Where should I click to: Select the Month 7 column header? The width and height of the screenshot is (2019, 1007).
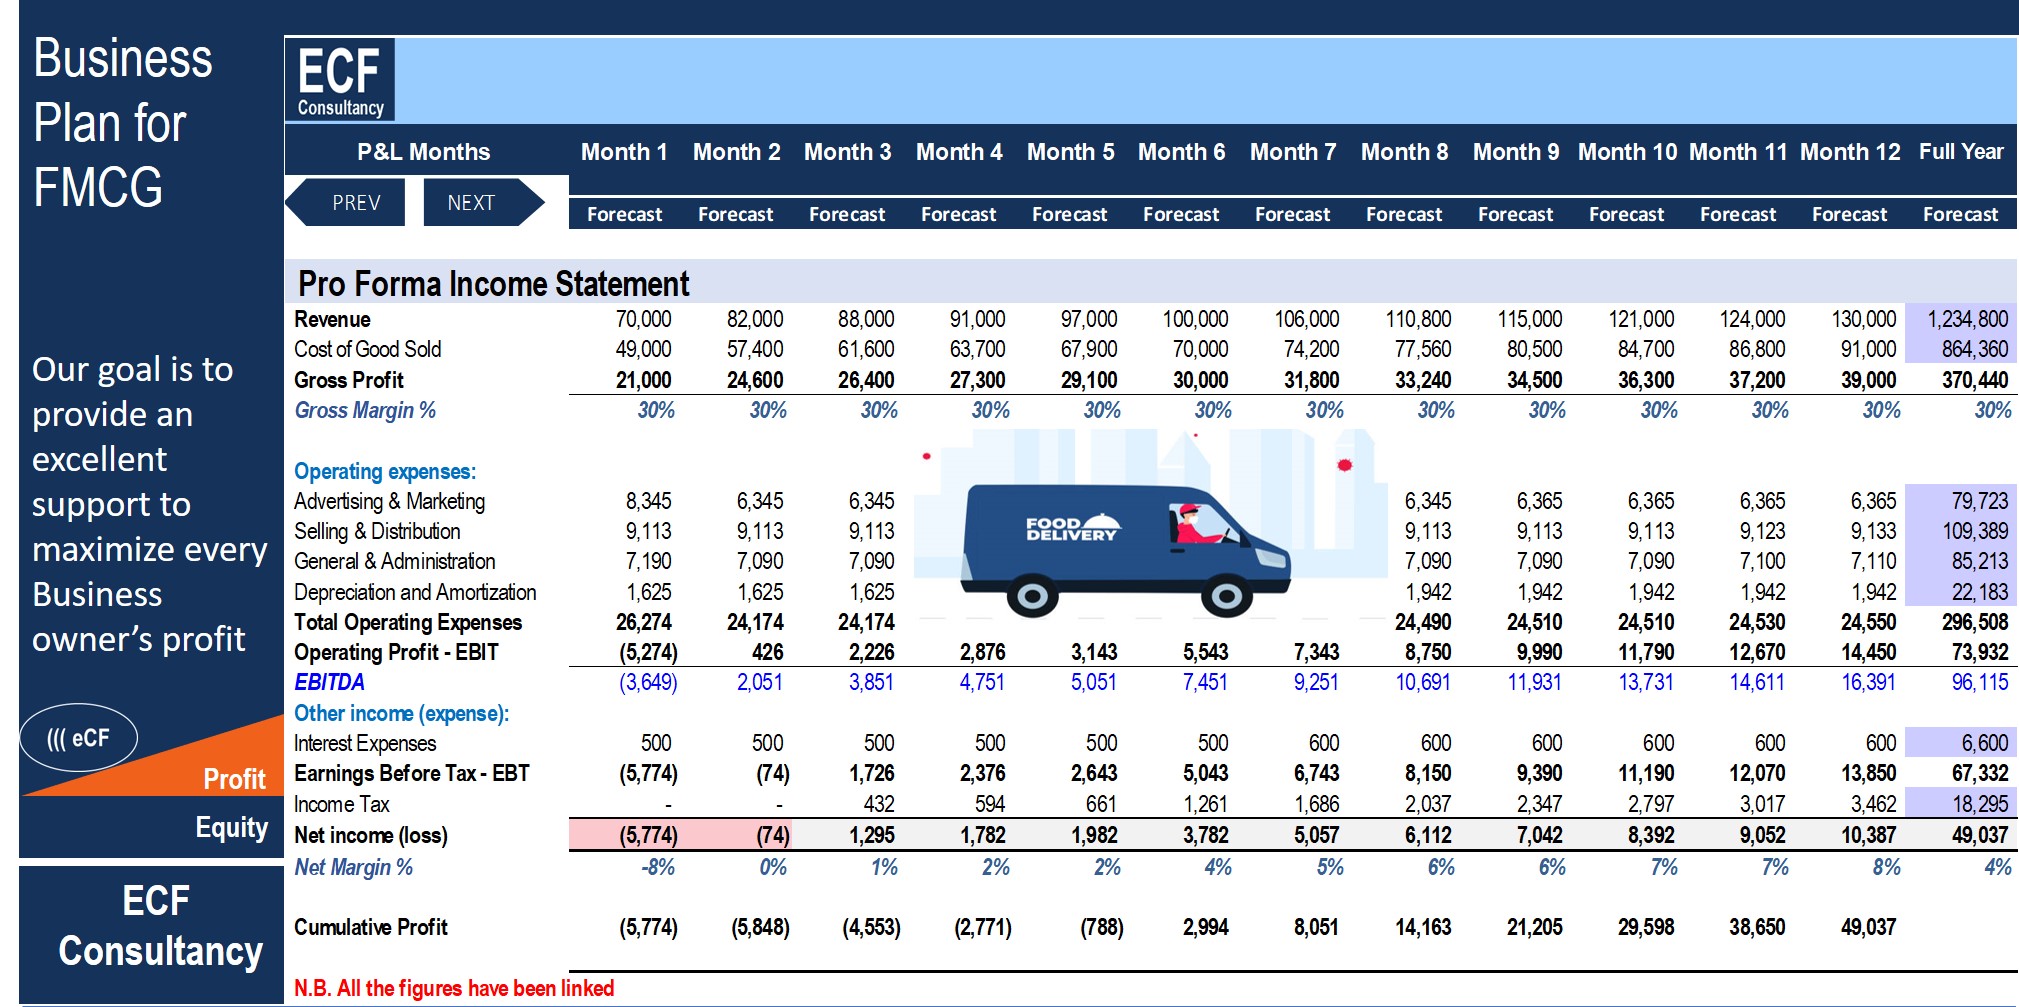1292,151
